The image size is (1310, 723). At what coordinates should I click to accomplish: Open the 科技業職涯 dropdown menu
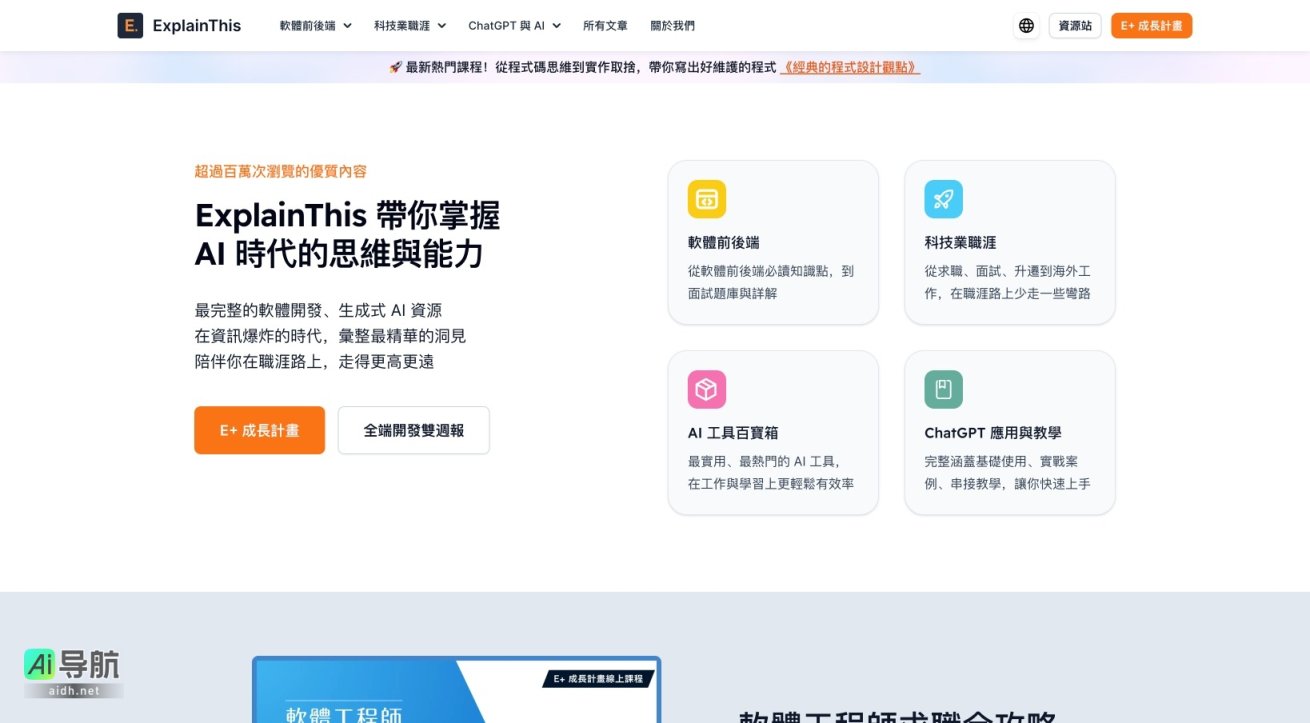[408, 25]
